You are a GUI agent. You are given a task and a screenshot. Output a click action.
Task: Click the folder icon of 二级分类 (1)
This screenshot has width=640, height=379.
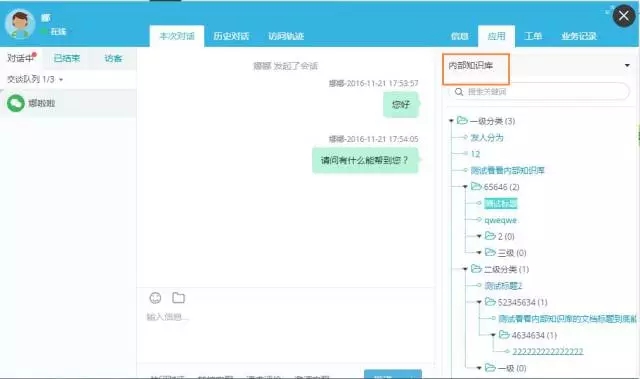tap(476, 268)
